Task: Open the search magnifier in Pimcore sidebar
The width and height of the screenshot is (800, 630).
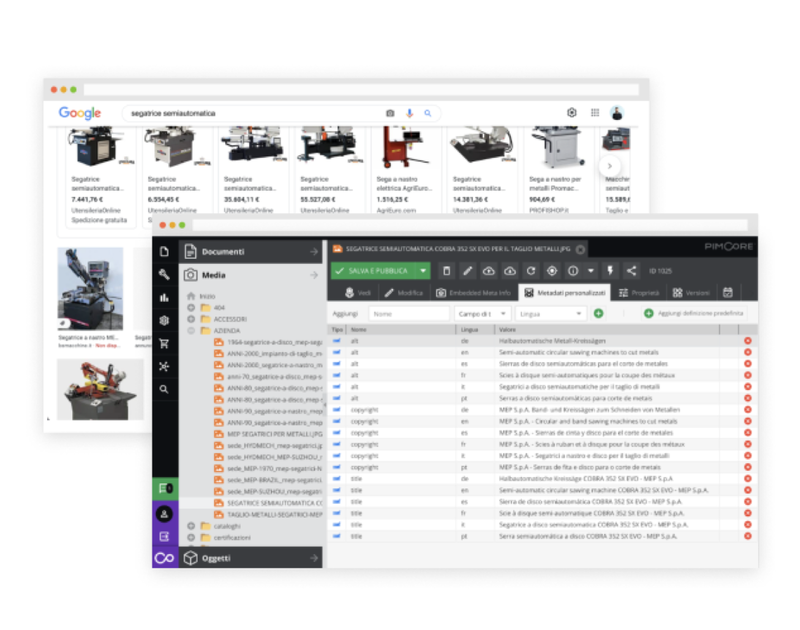Action: (164, 389)
